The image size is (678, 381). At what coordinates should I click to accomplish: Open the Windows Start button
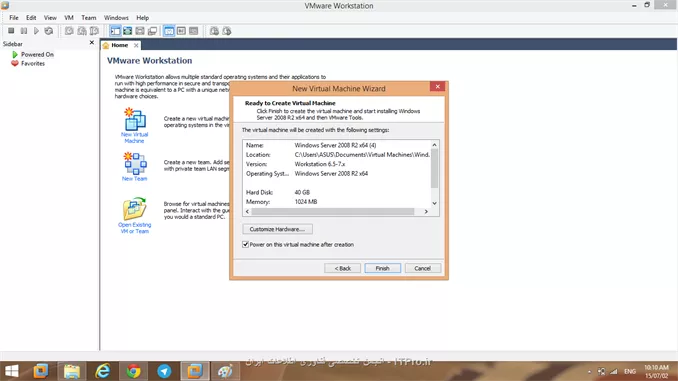tap(12, 371)
